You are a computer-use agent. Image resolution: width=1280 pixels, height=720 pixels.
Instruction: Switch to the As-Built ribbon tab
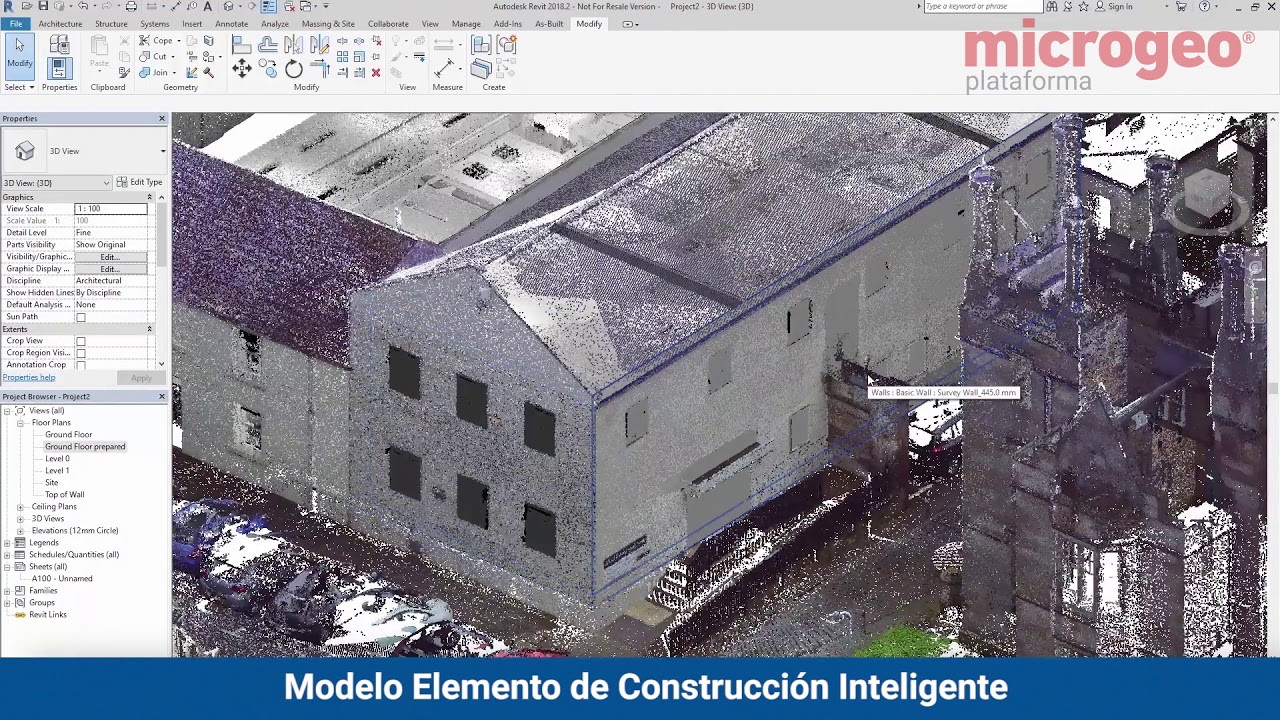(x=549, y=24)
